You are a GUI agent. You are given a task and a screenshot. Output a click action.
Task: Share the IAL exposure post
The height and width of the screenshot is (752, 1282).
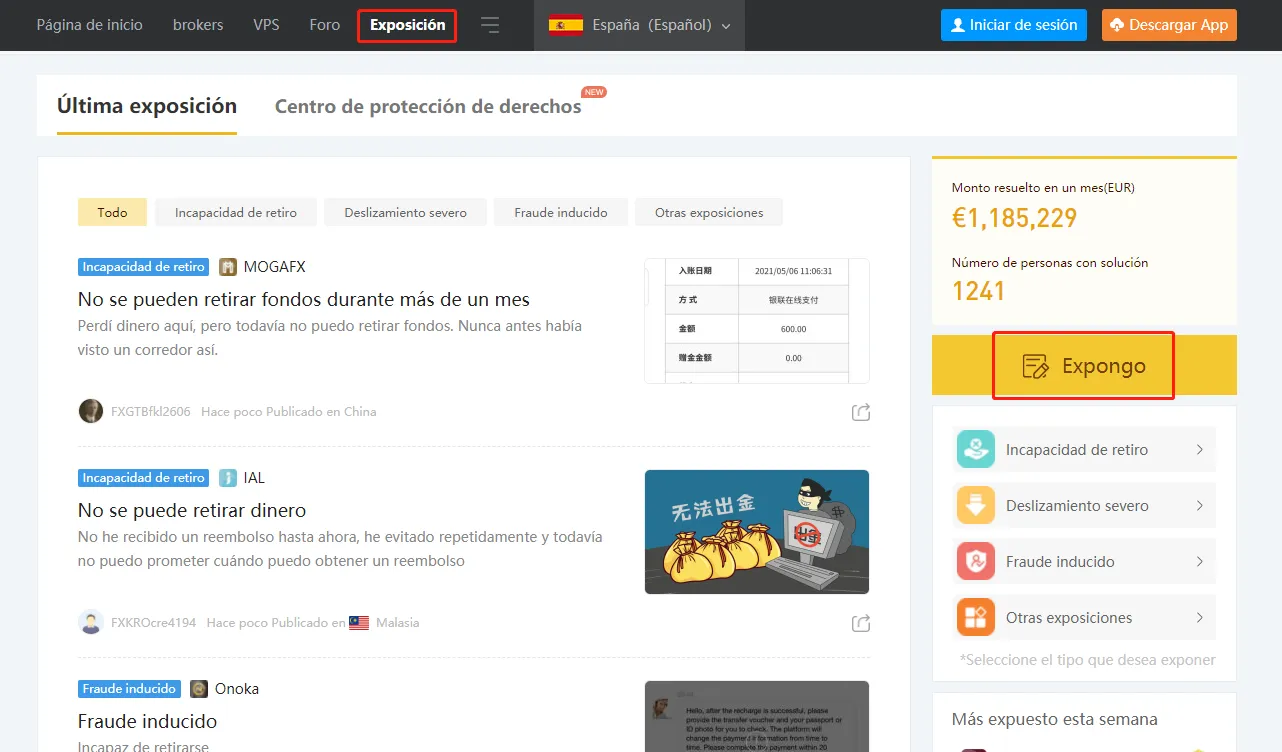(860, 623)
